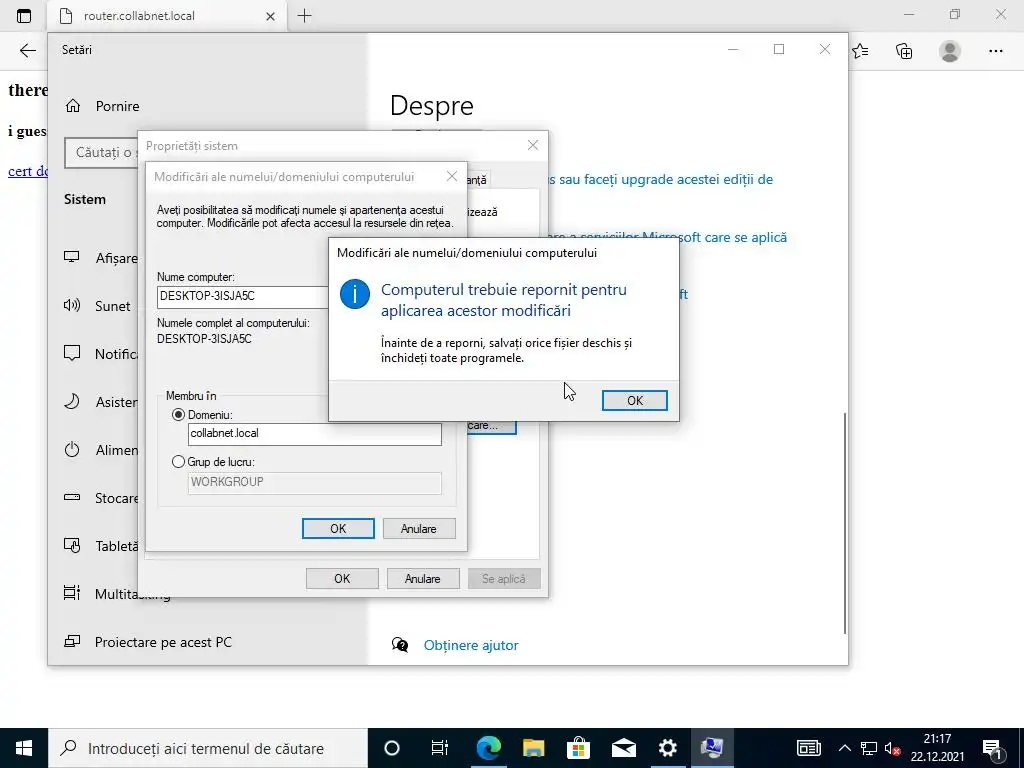
Task: Open the Stocare storage icon
Action: click(x=72, y=498)
